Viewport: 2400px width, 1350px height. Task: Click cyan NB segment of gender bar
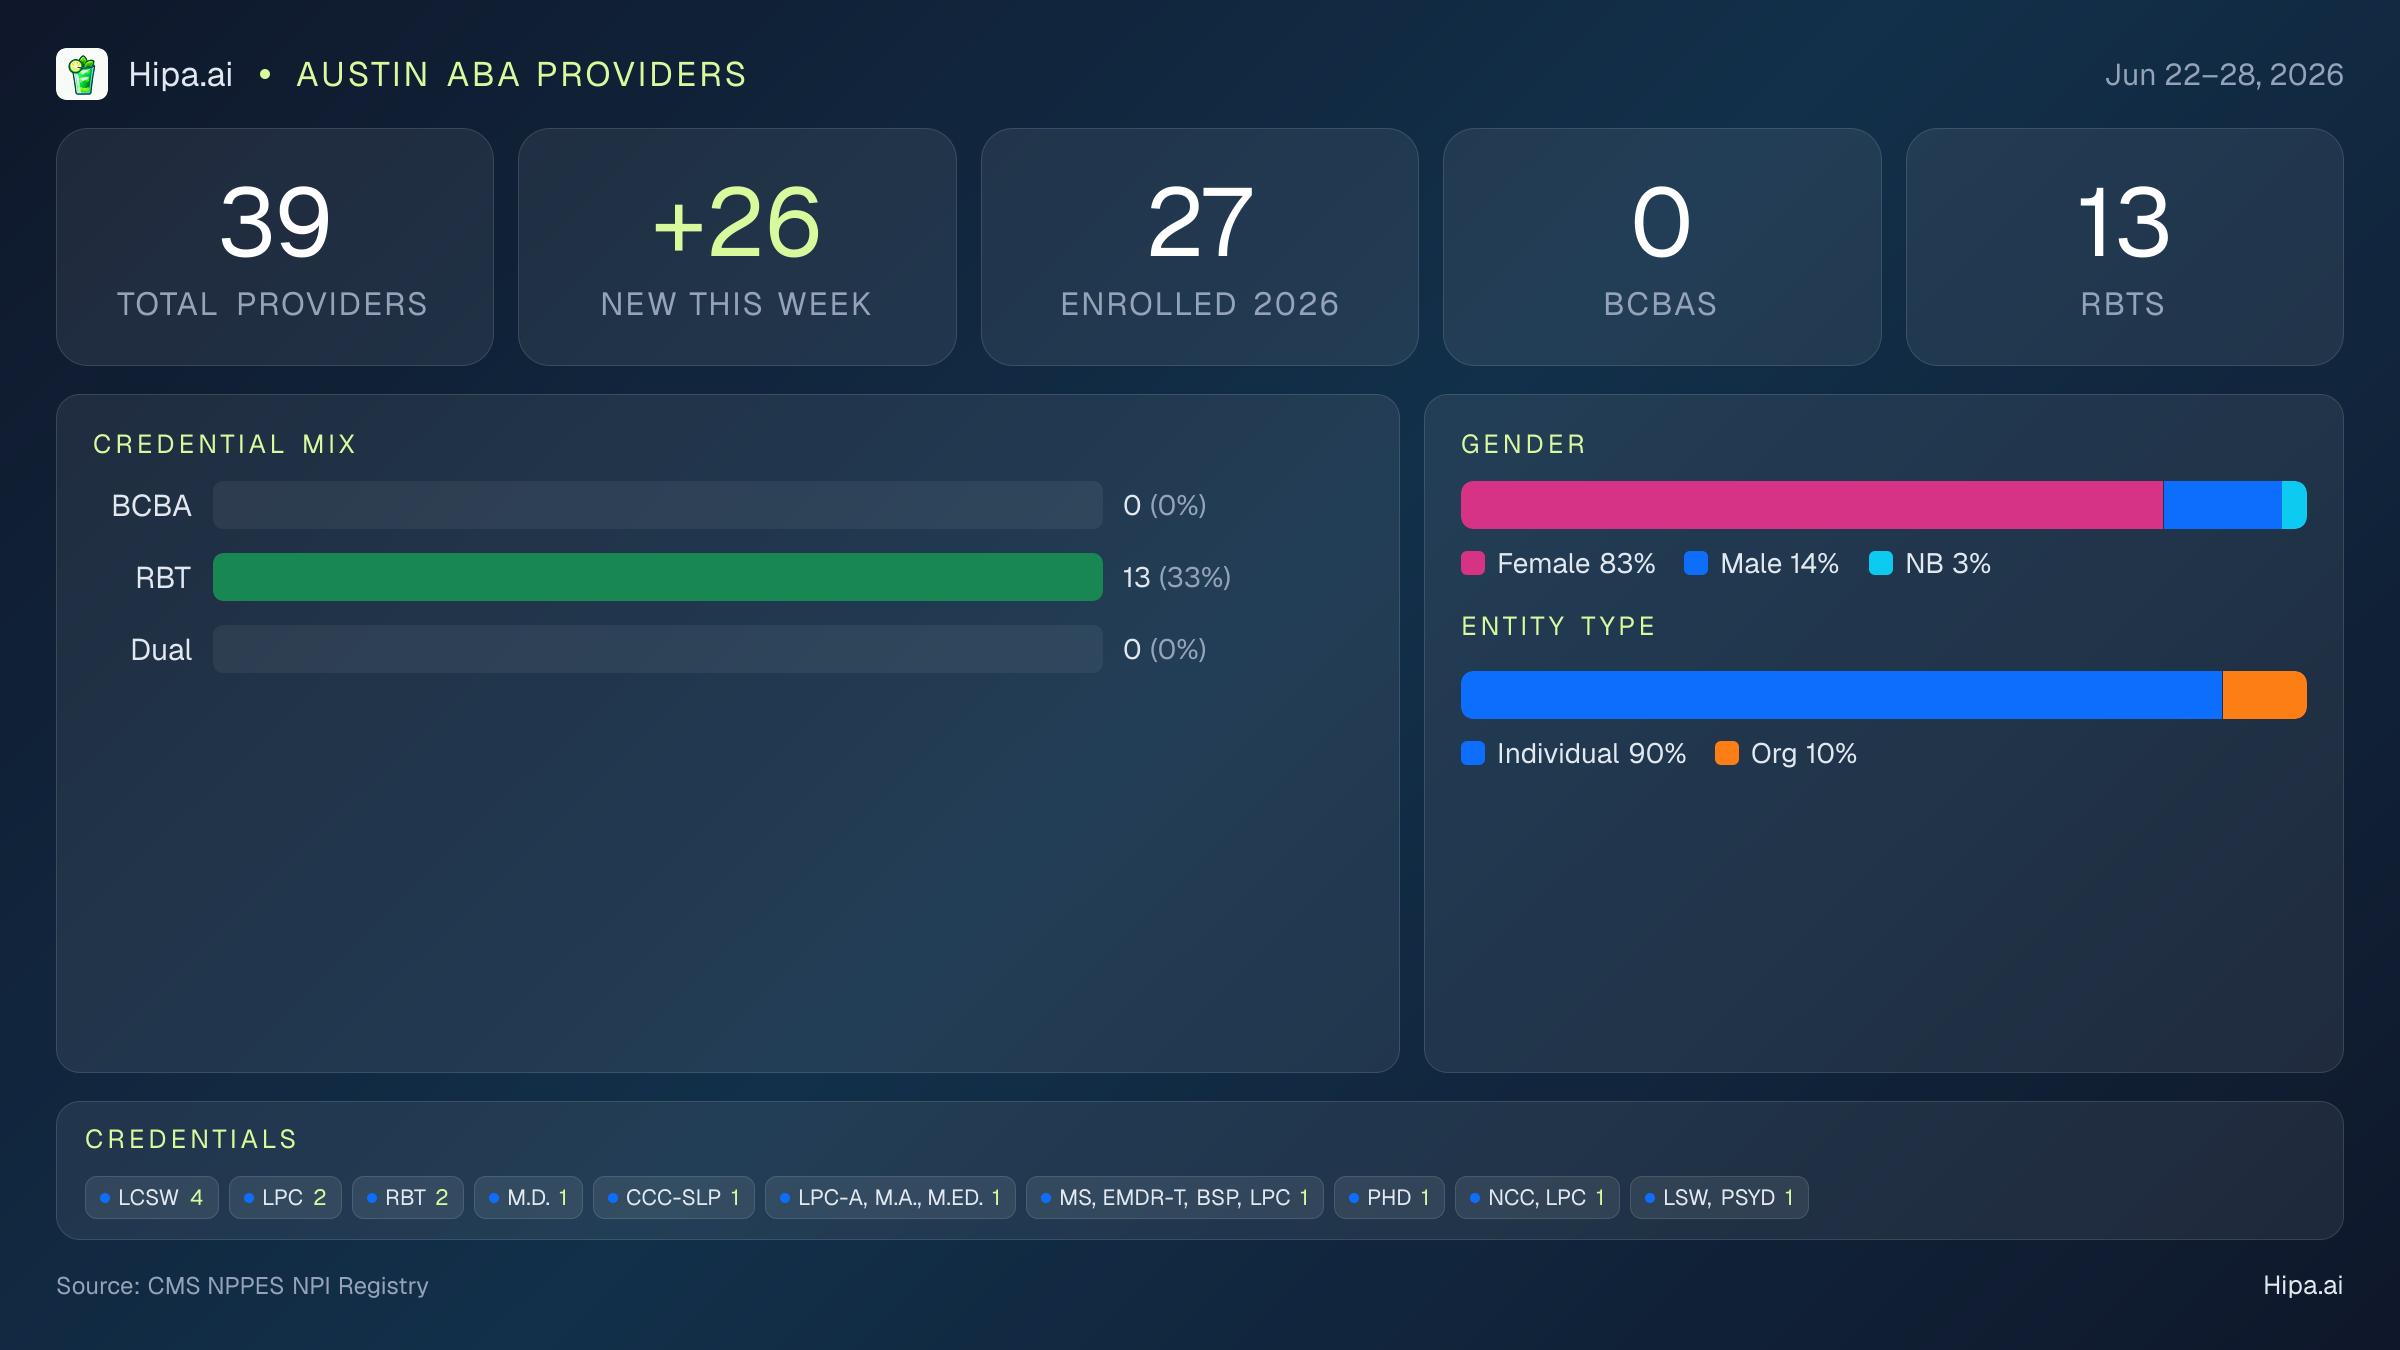pos(2294,505)
